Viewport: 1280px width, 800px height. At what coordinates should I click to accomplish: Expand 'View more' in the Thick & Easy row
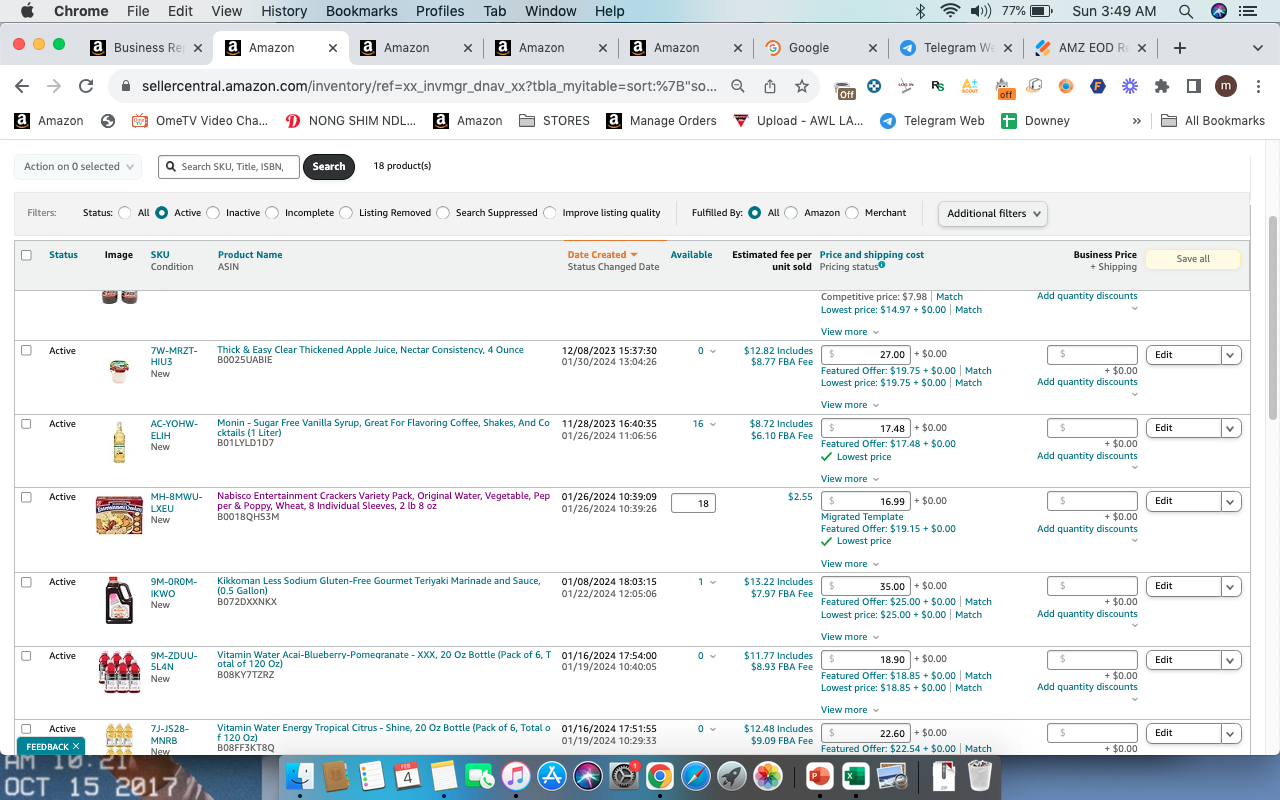pos(850,405)
